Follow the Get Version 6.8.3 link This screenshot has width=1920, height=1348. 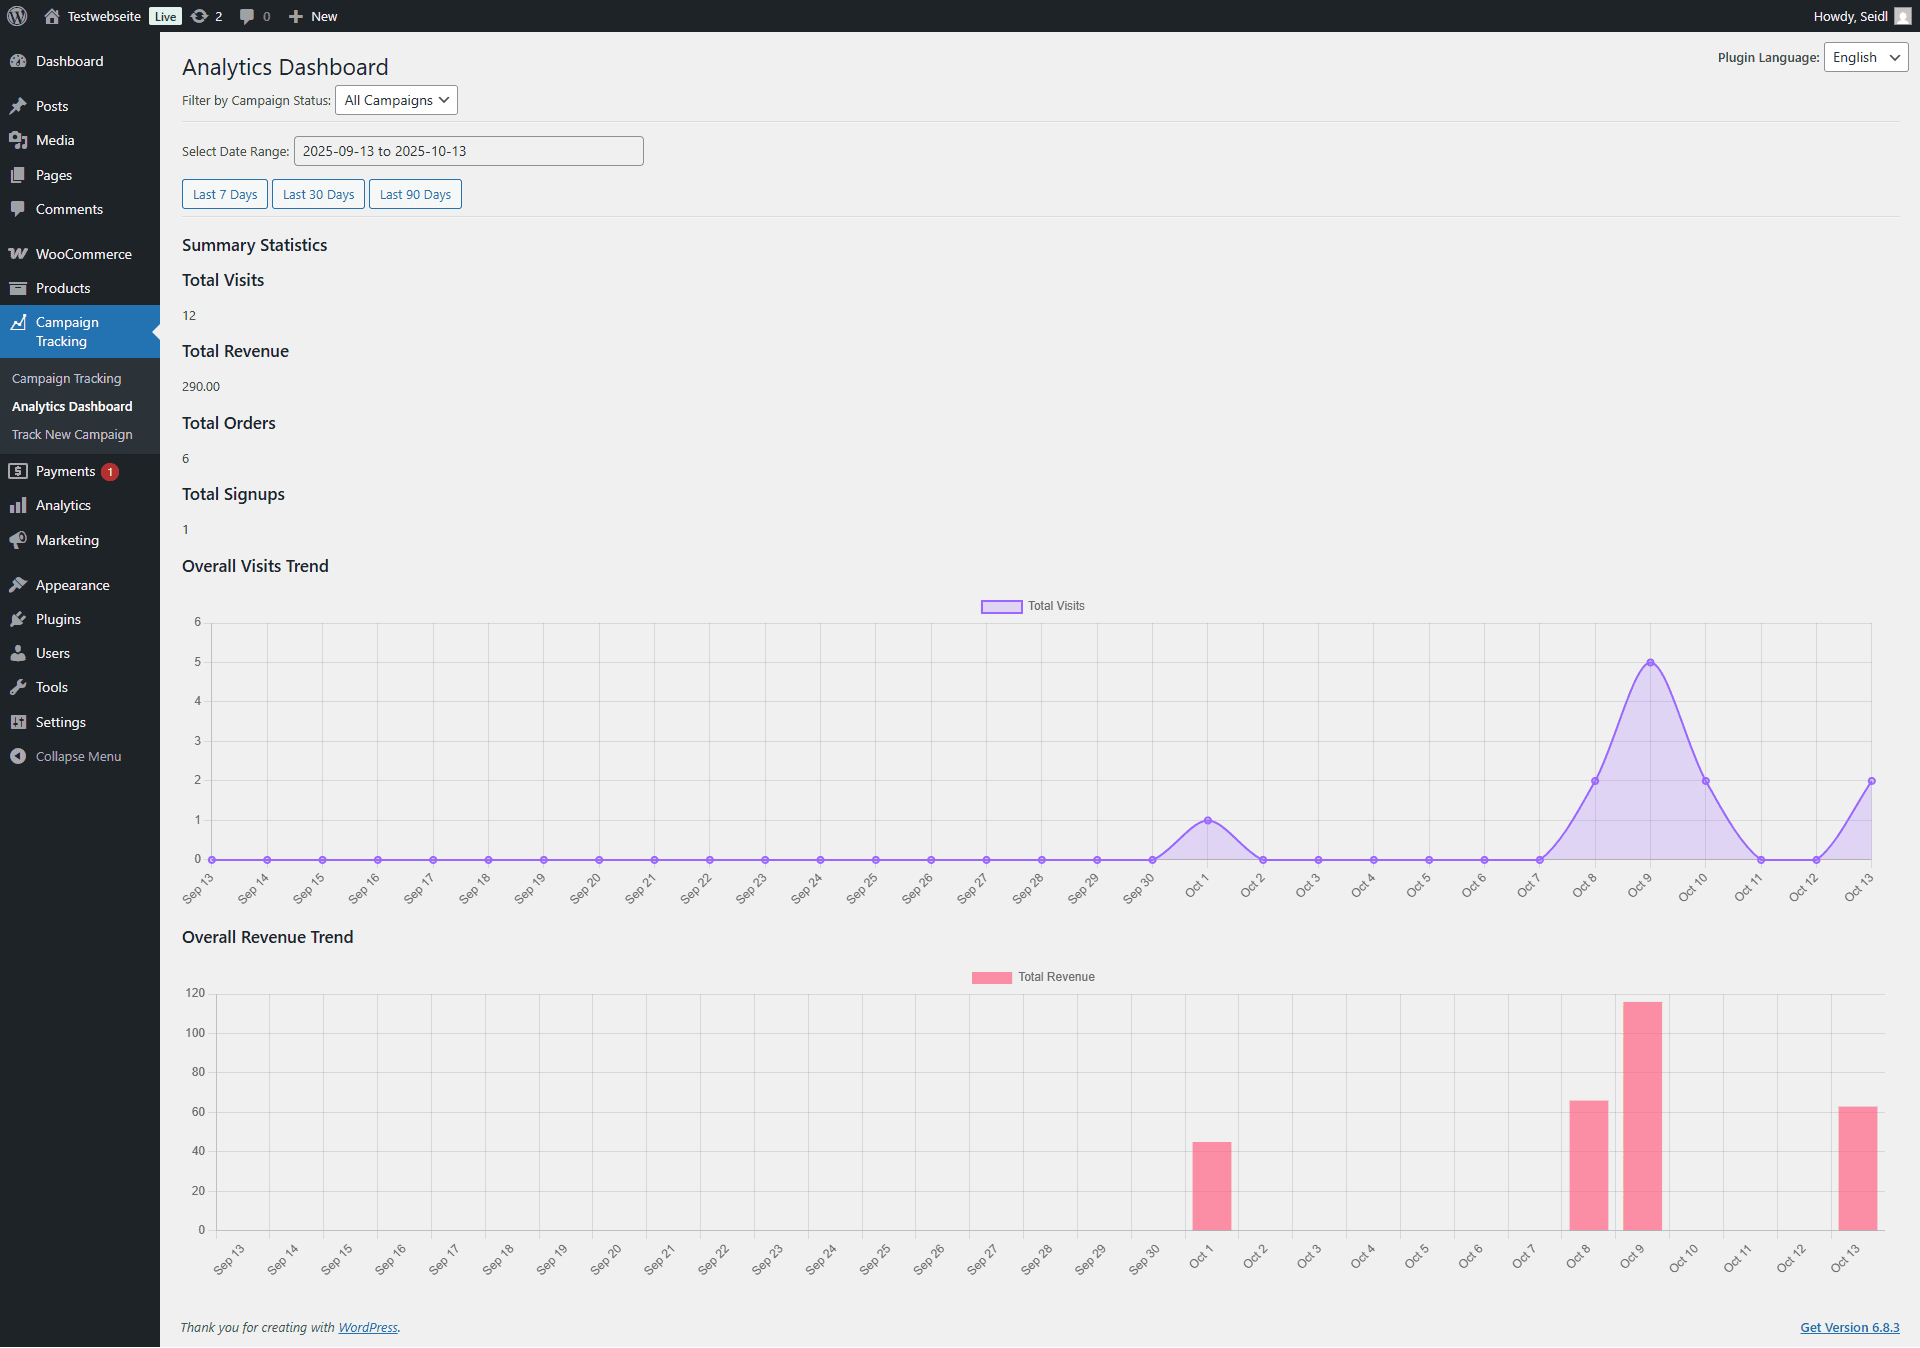pyautogui.click(x=1849, y=1327)
